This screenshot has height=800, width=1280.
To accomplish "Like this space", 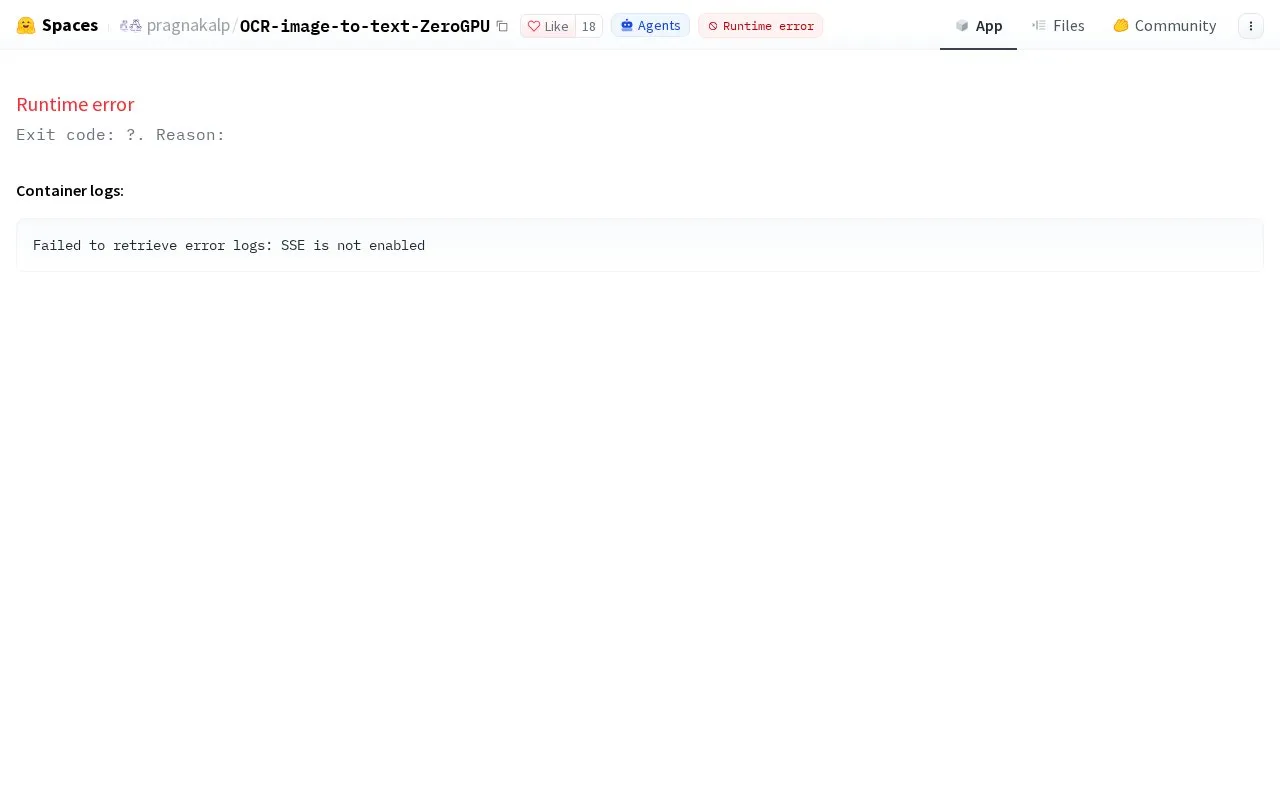I will (x=548, y=26).
